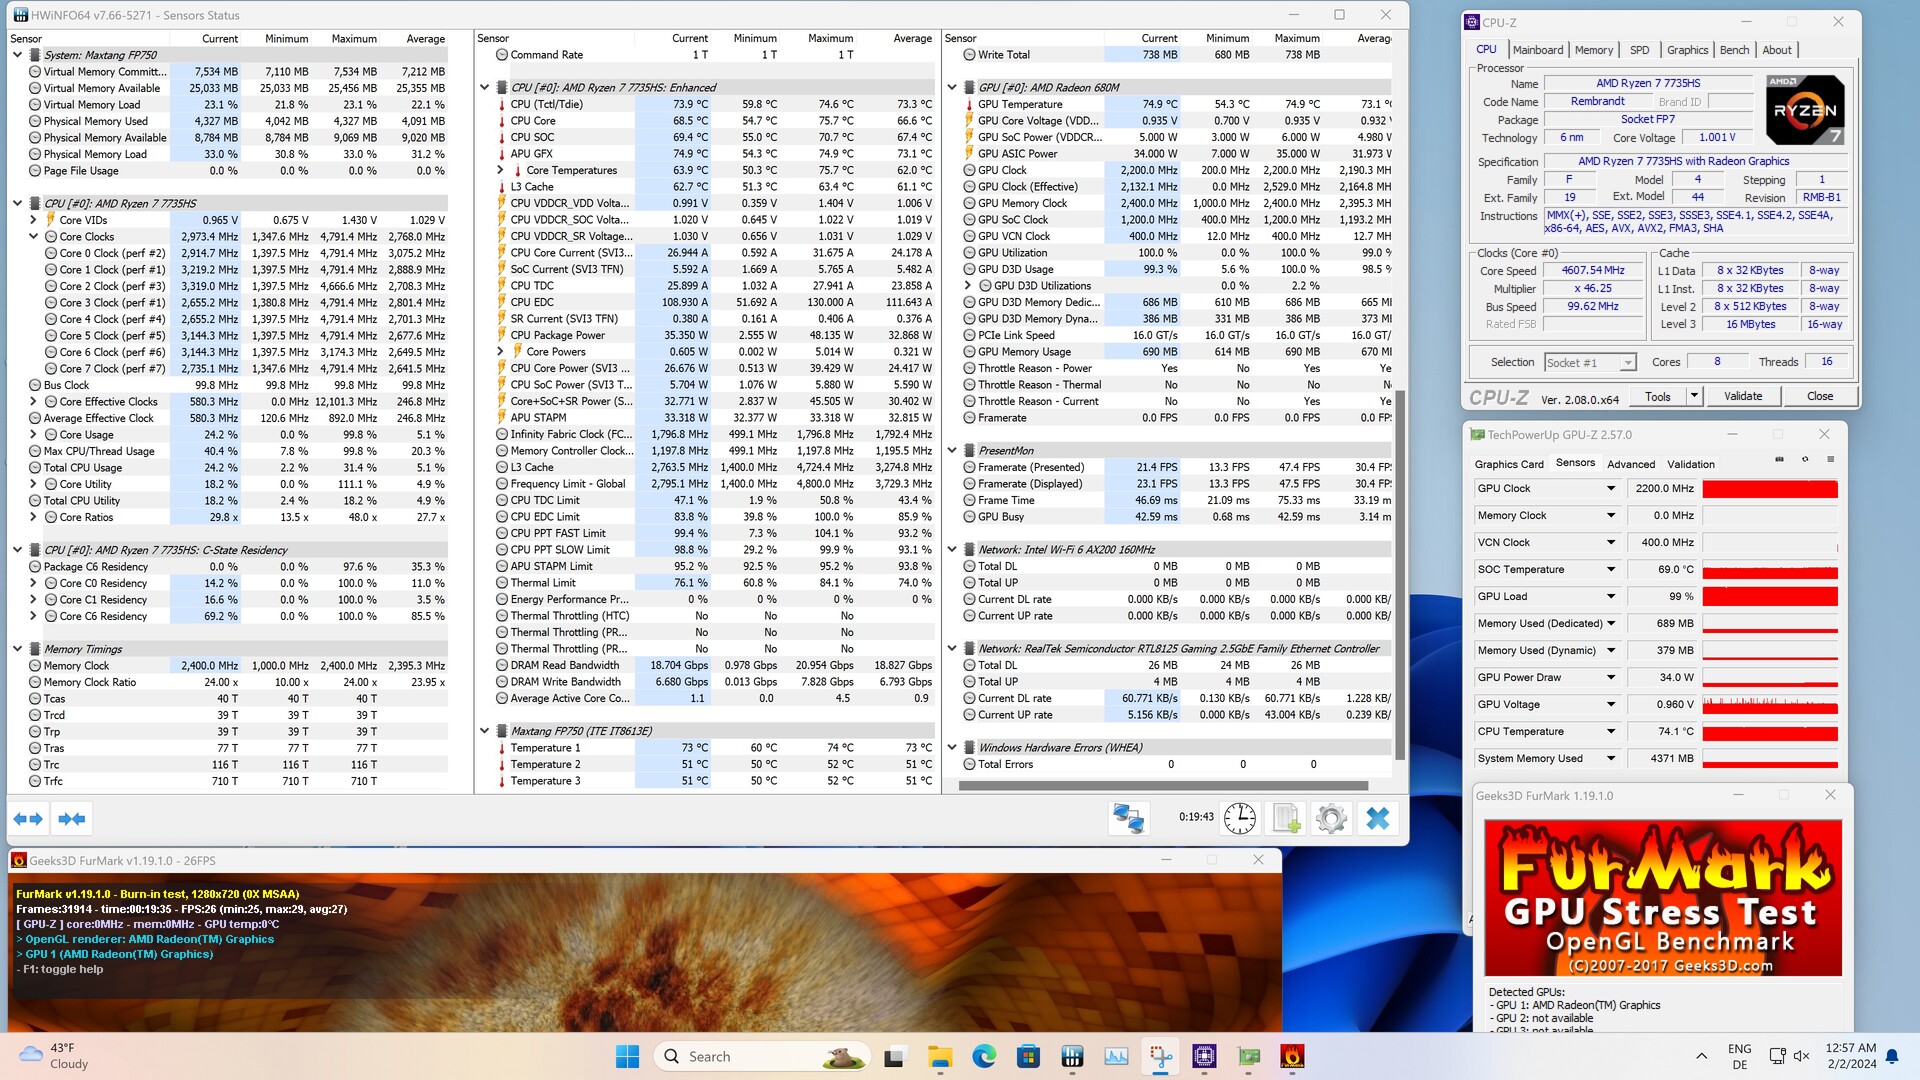
Task: Collapse the Core Clocks tree node
Action: click(x=33, y=237)
